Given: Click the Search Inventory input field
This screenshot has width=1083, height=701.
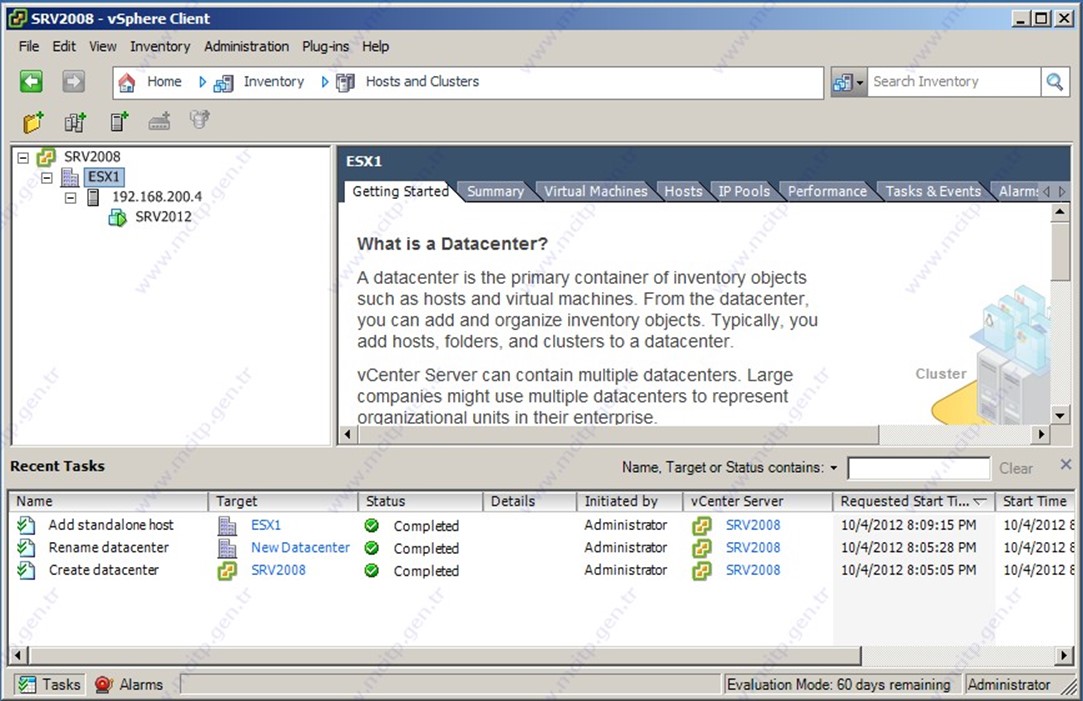Looking at the screenshot, I should coord(954,82).
